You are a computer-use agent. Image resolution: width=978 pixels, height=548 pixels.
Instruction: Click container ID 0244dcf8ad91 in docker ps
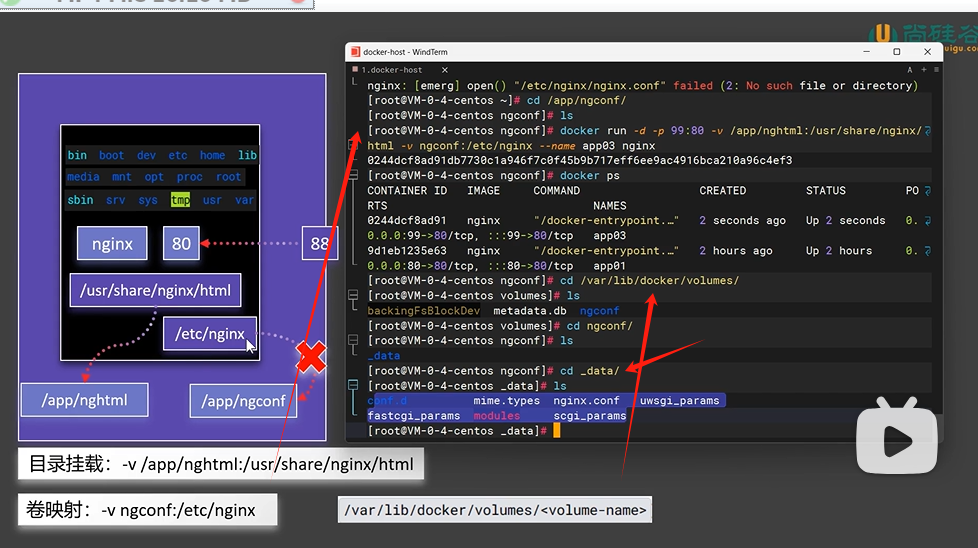(x=407, y=220)
